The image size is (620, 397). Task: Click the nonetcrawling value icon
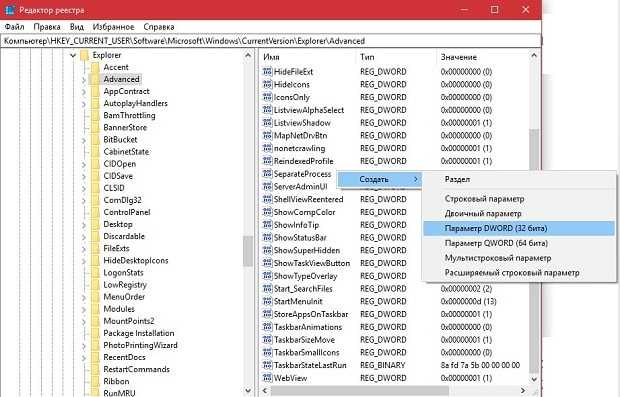click(x=267, y=148)
